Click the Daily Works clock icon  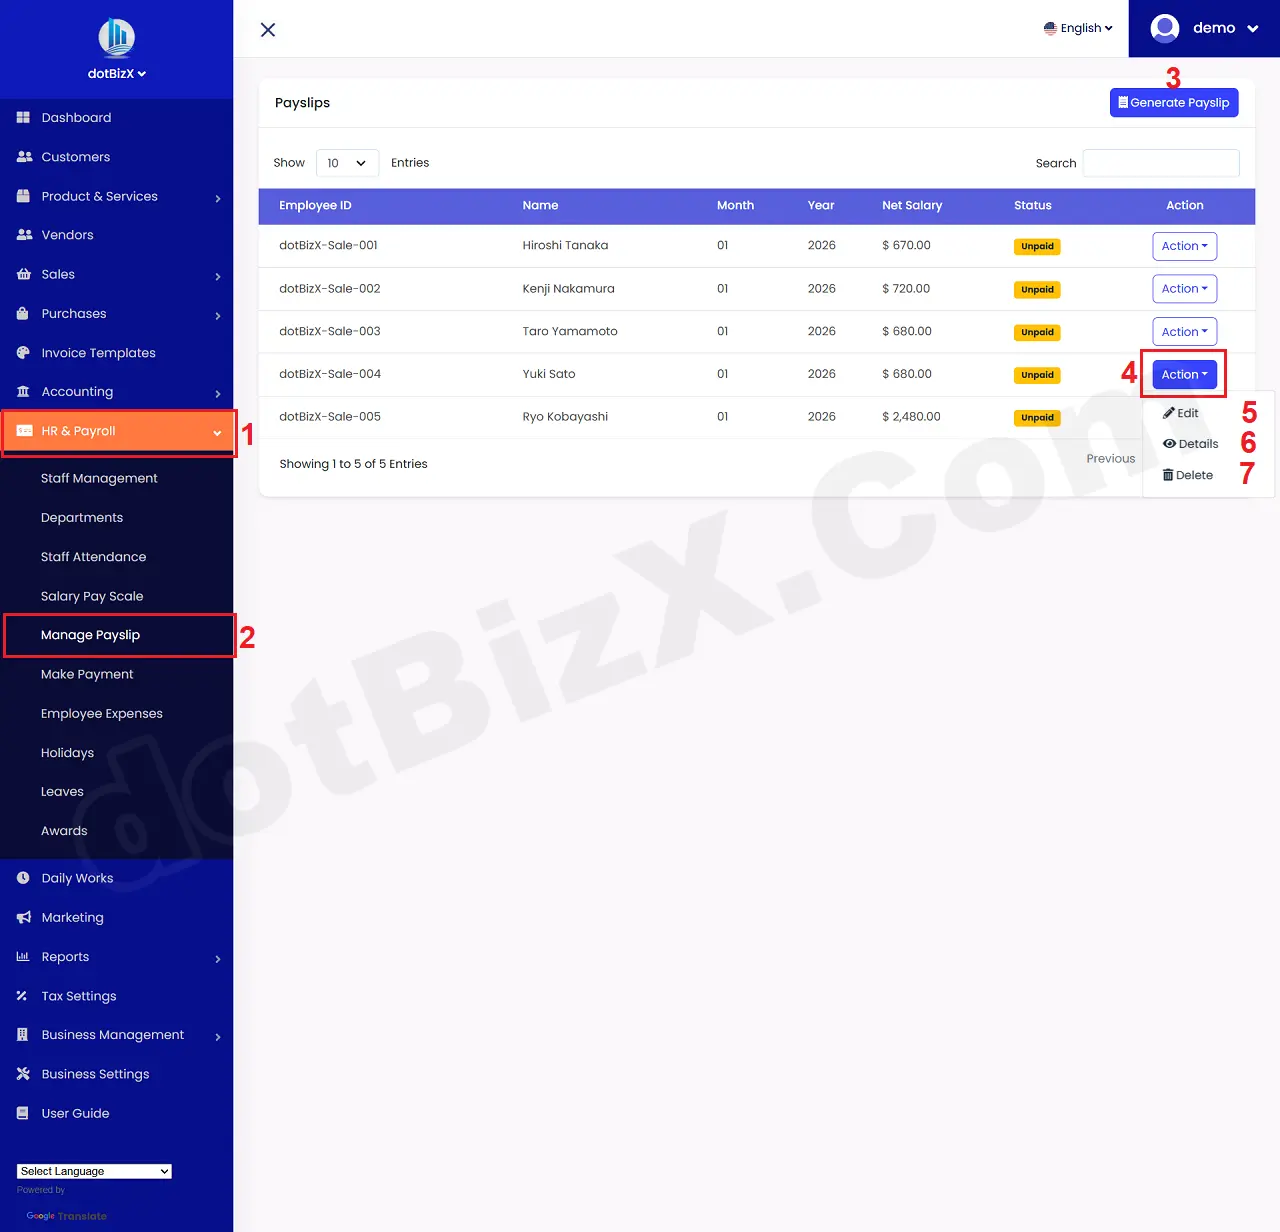pos(23,878)
